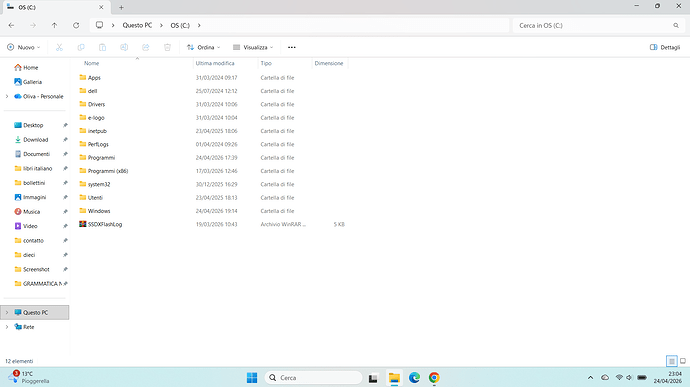The image size is (690, 387).
Task: Click the OneDrive cloud tray icon
Action: [x=605, y=377]
